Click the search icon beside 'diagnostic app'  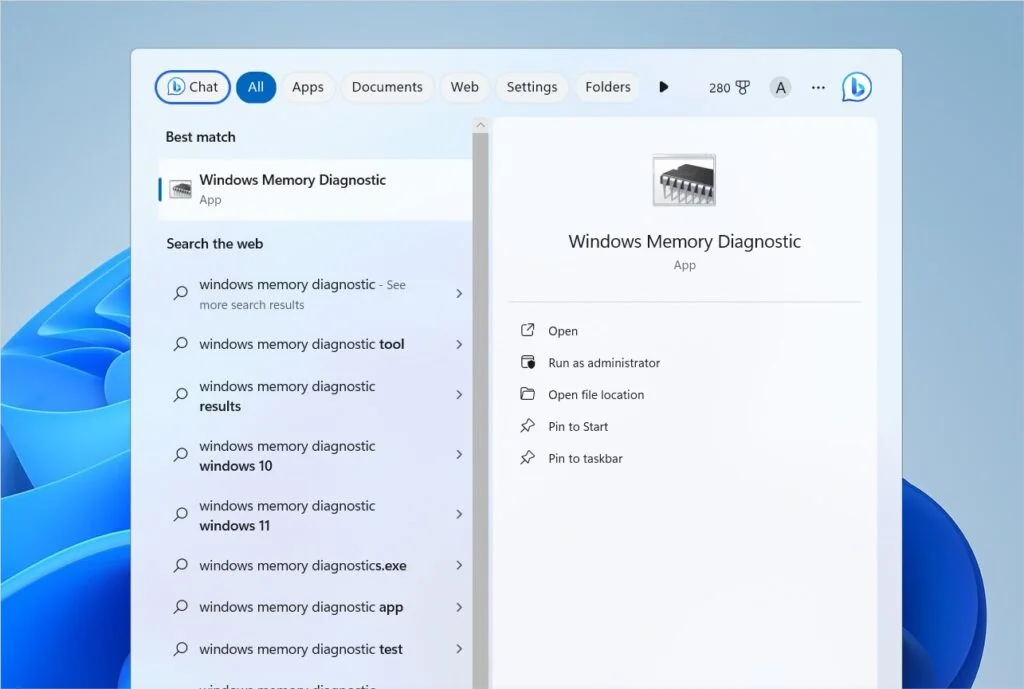point(181,607)
